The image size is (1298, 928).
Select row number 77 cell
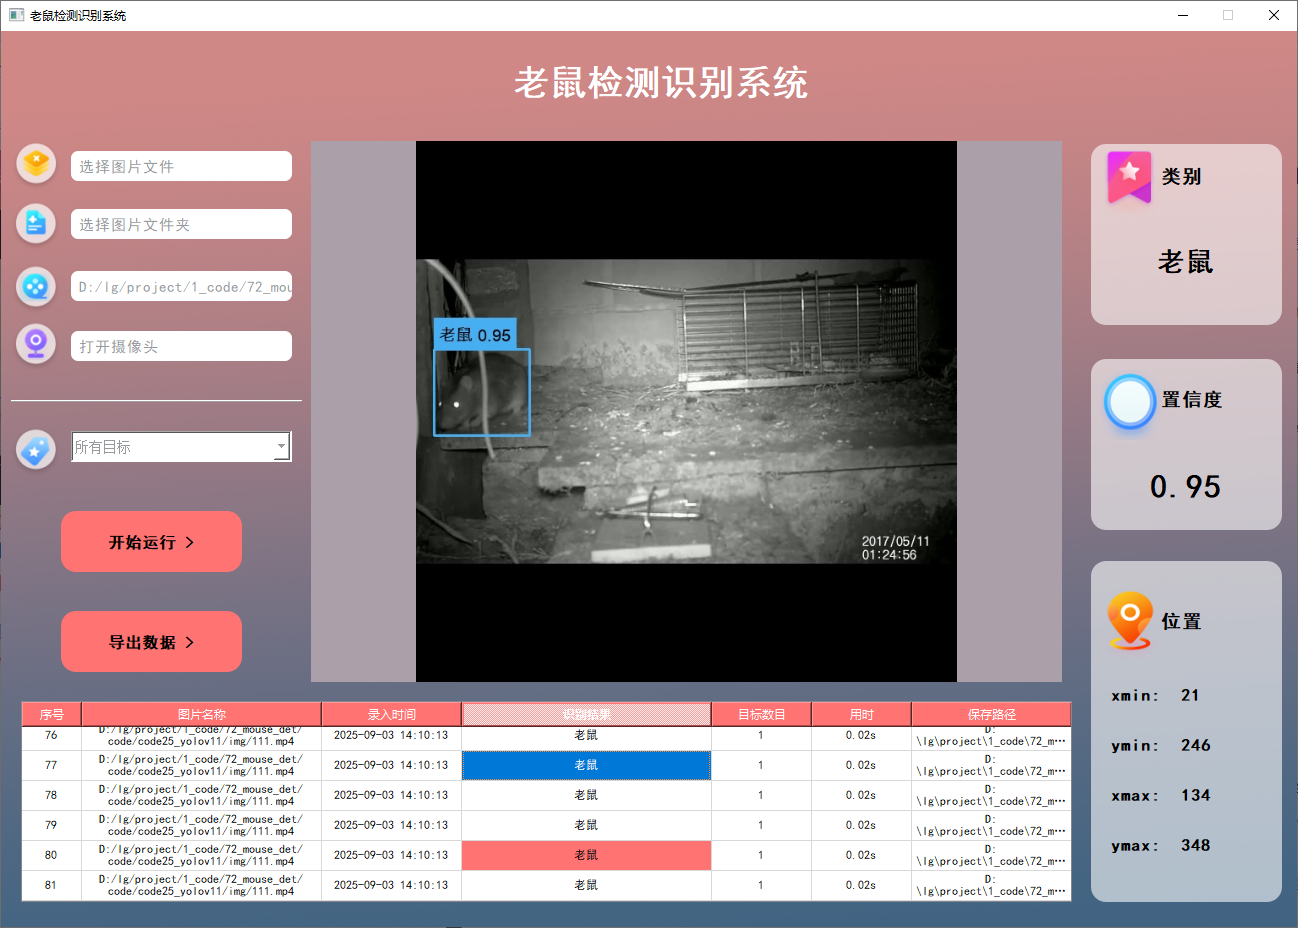click(x=51, y=765)
